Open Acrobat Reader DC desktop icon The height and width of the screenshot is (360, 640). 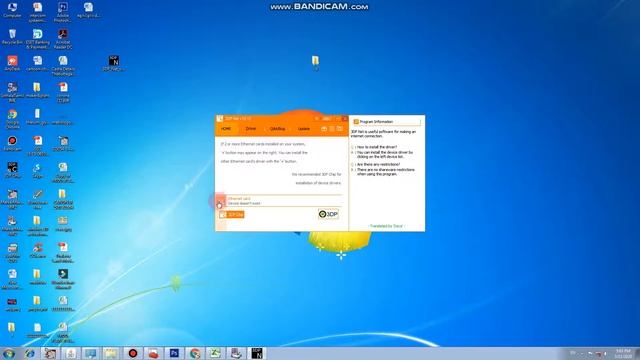pyautogui.click(x=63, y=39)
